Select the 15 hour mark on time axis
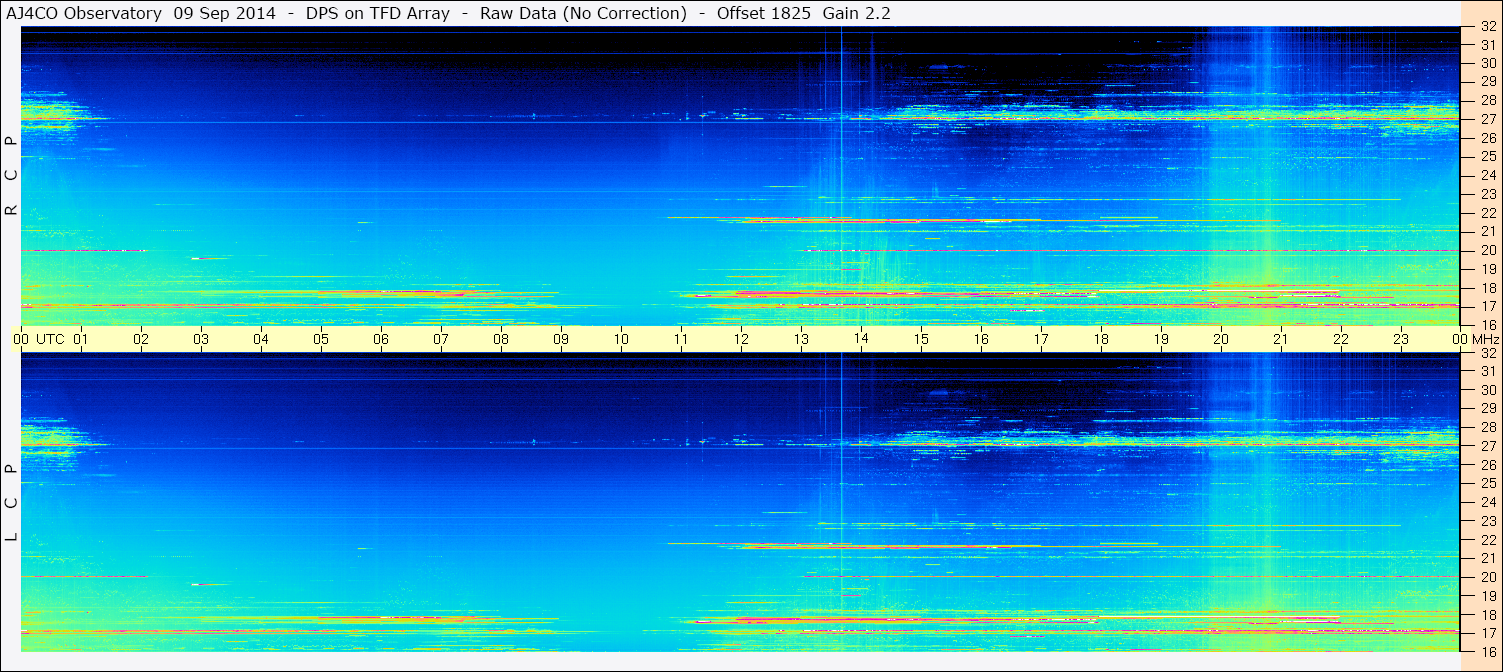1503x672 pixels. (x=921, y=339)
